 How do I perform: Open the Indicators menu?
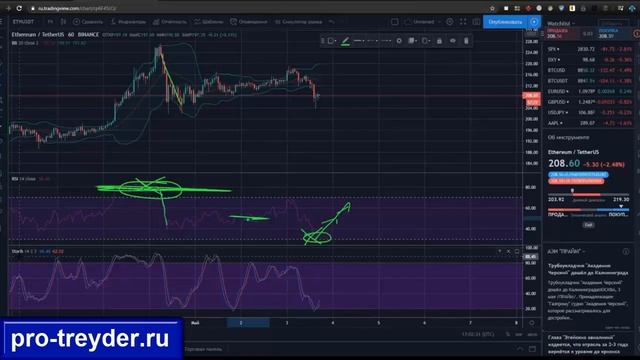(128, 22)
